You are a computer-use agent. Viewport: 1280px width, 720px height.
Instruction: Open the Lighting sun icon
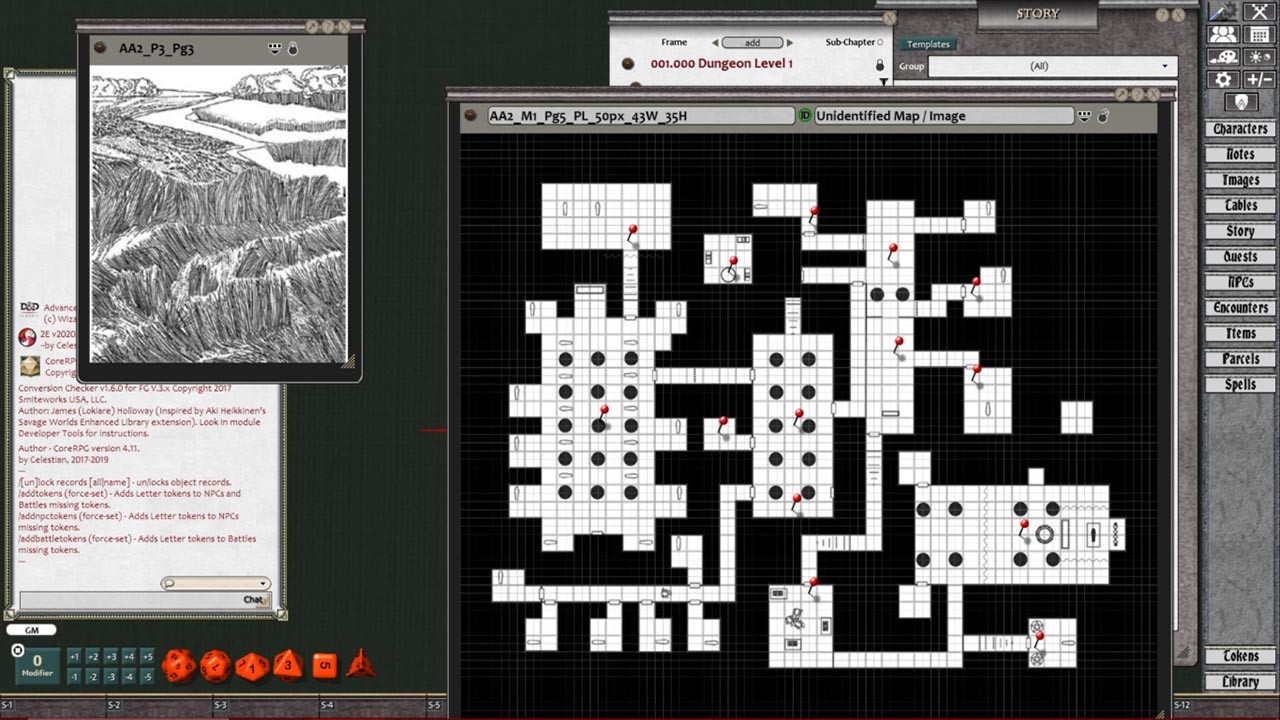pyautogui.click(x=1259, y=57)
